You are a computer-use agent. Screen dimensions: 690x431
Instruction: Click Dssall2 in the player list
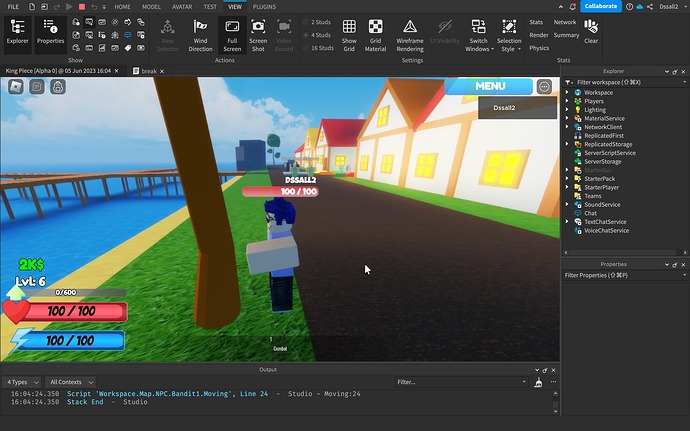(518, 108)
